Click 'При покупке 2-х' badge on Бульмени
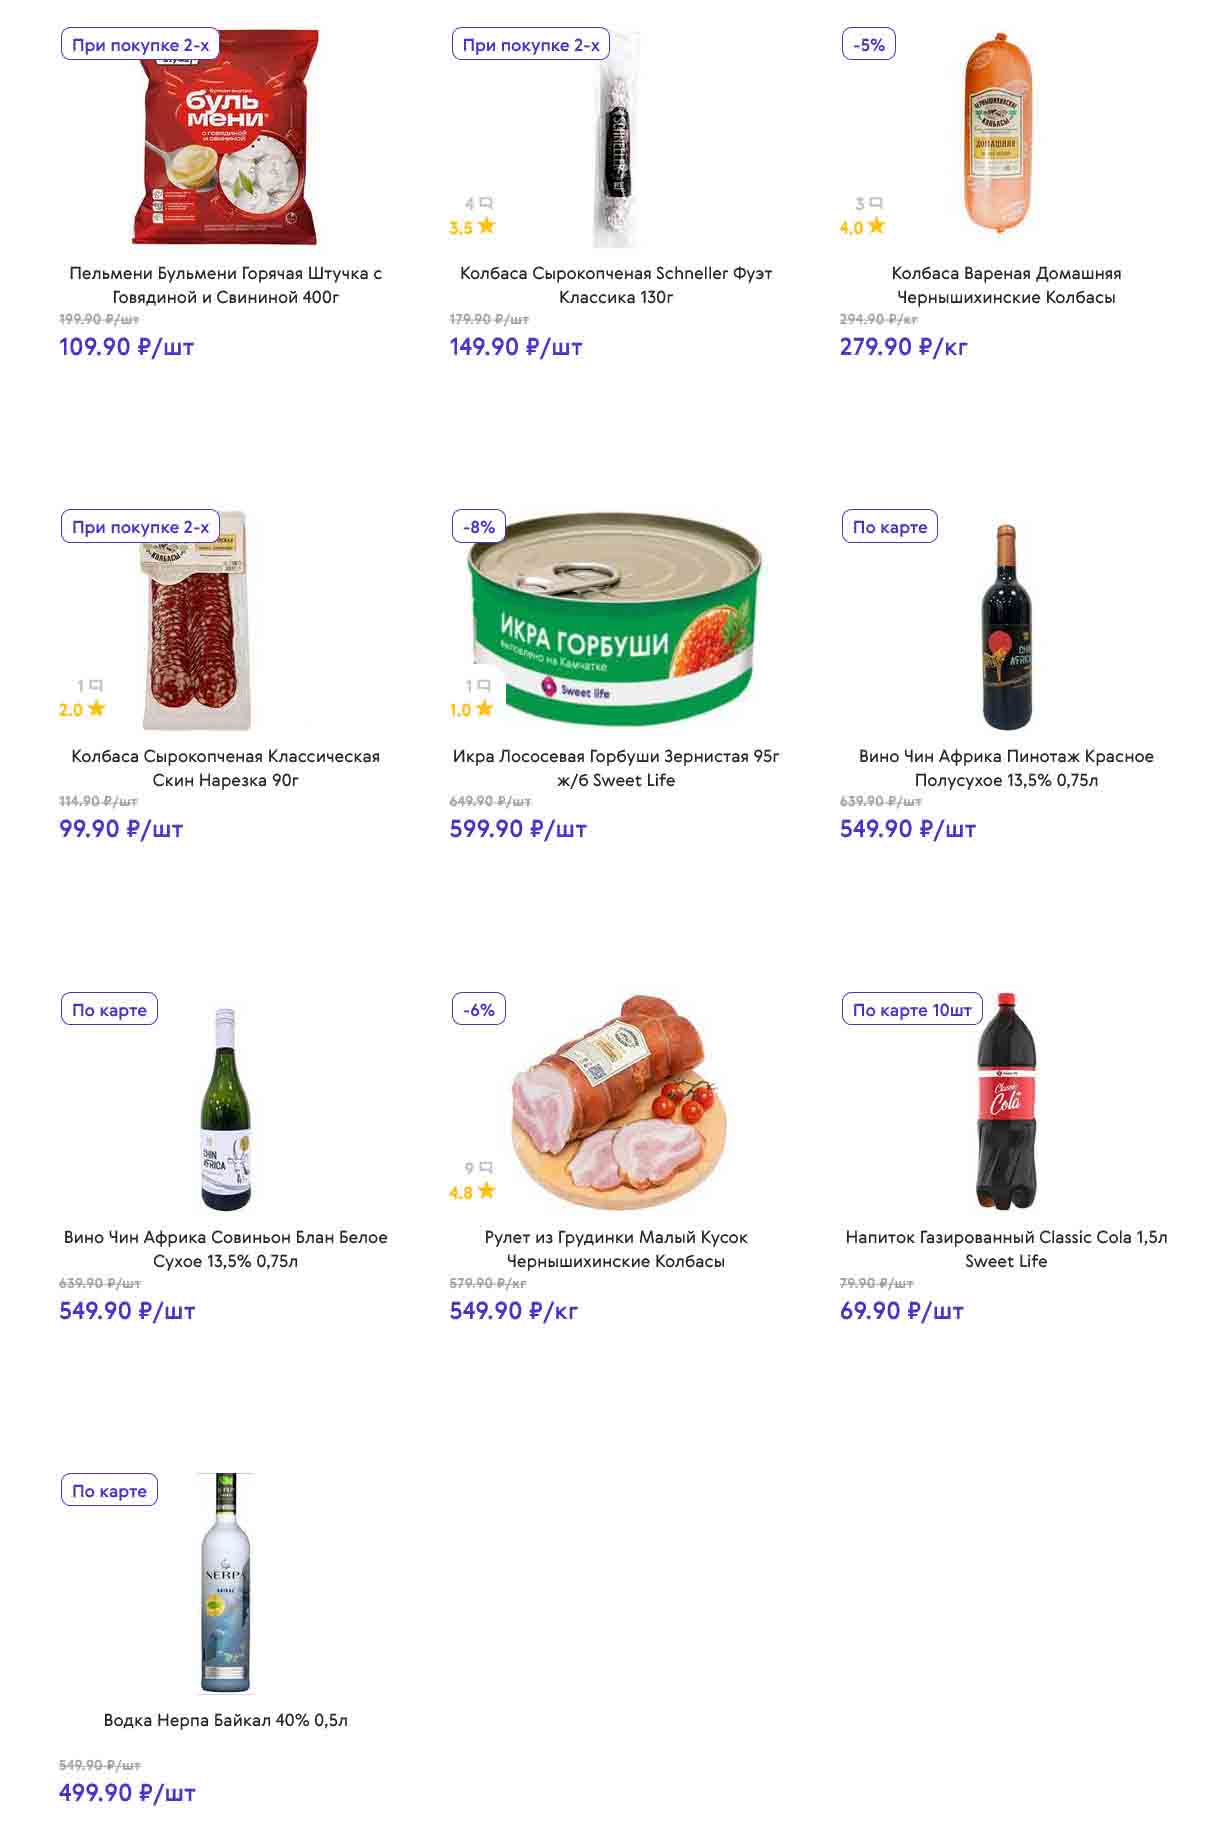This screenshot has width=1209, height=1828. (140, 45)
